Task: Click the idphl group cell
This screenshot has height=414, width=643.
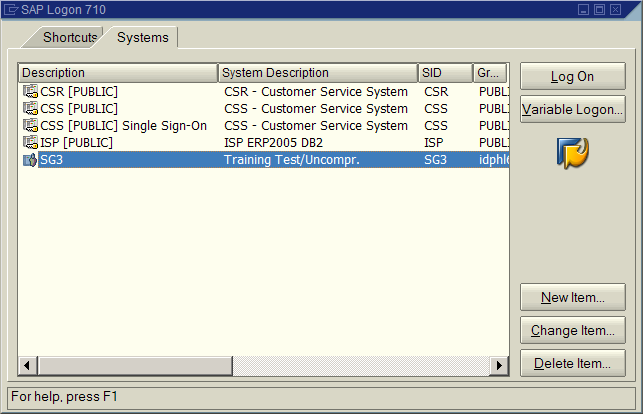Action: (494, 160)
